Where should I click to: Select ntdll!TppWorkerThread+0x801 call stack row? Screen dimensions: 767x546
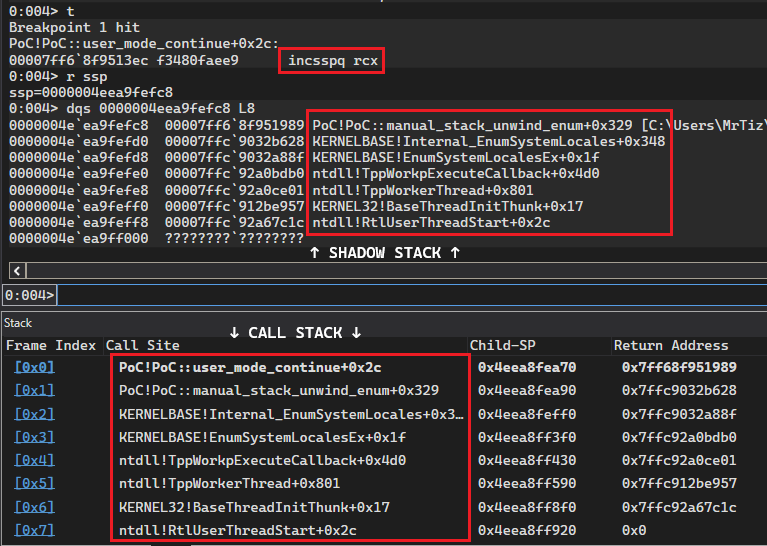pos(229,483)
